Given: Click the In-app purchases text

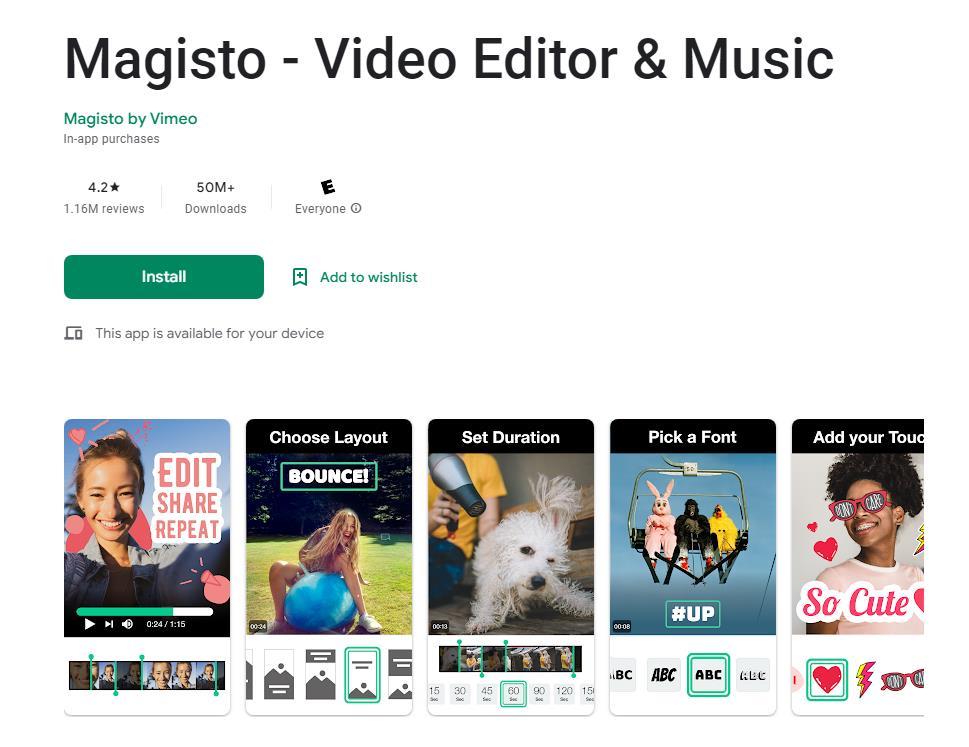Looking at the screenshot, I should coord(111,139).
